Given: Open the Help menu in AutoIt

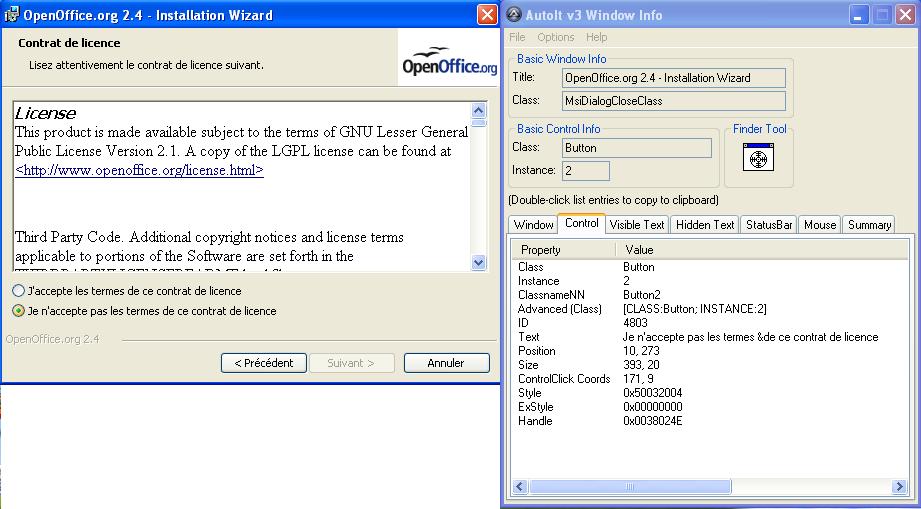Looking at the screenshot, I should [596, 37].
